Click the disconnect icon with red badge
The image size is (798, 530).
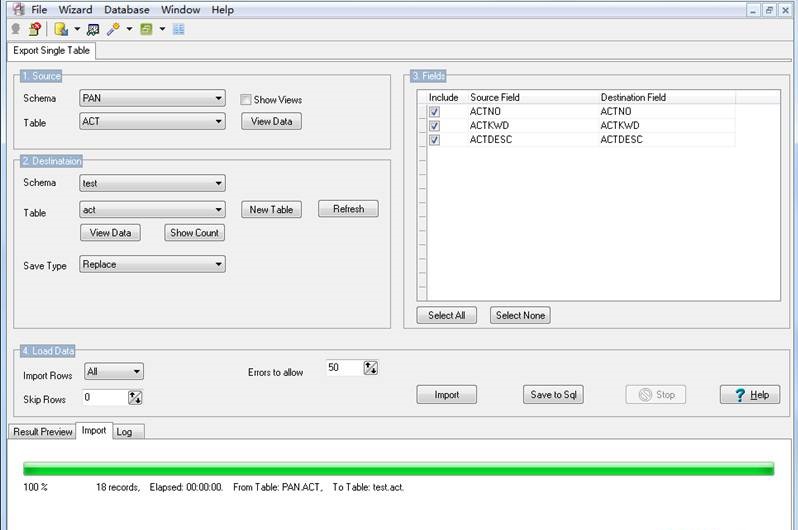[34, 29]
